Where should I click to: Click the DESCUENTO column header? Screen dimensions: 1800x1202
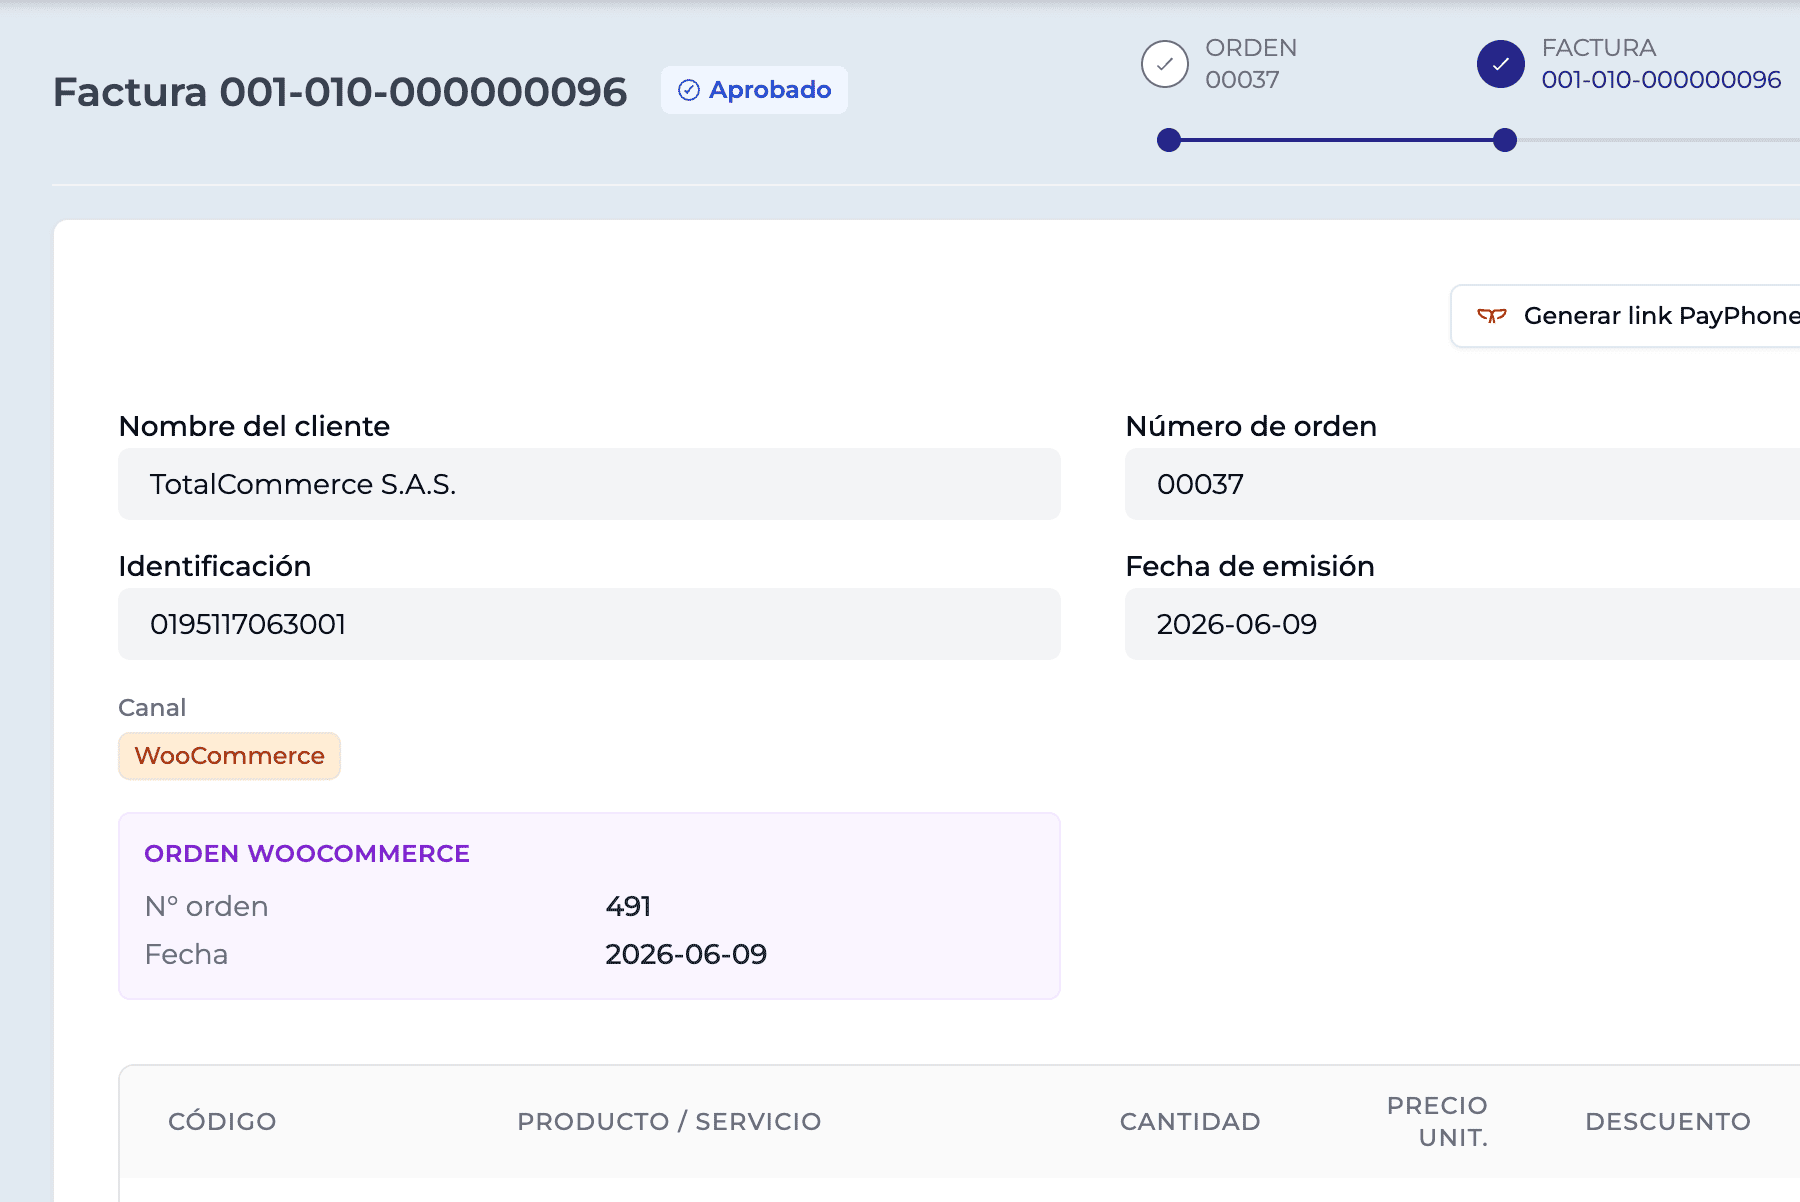[x=1668, y=1122]
